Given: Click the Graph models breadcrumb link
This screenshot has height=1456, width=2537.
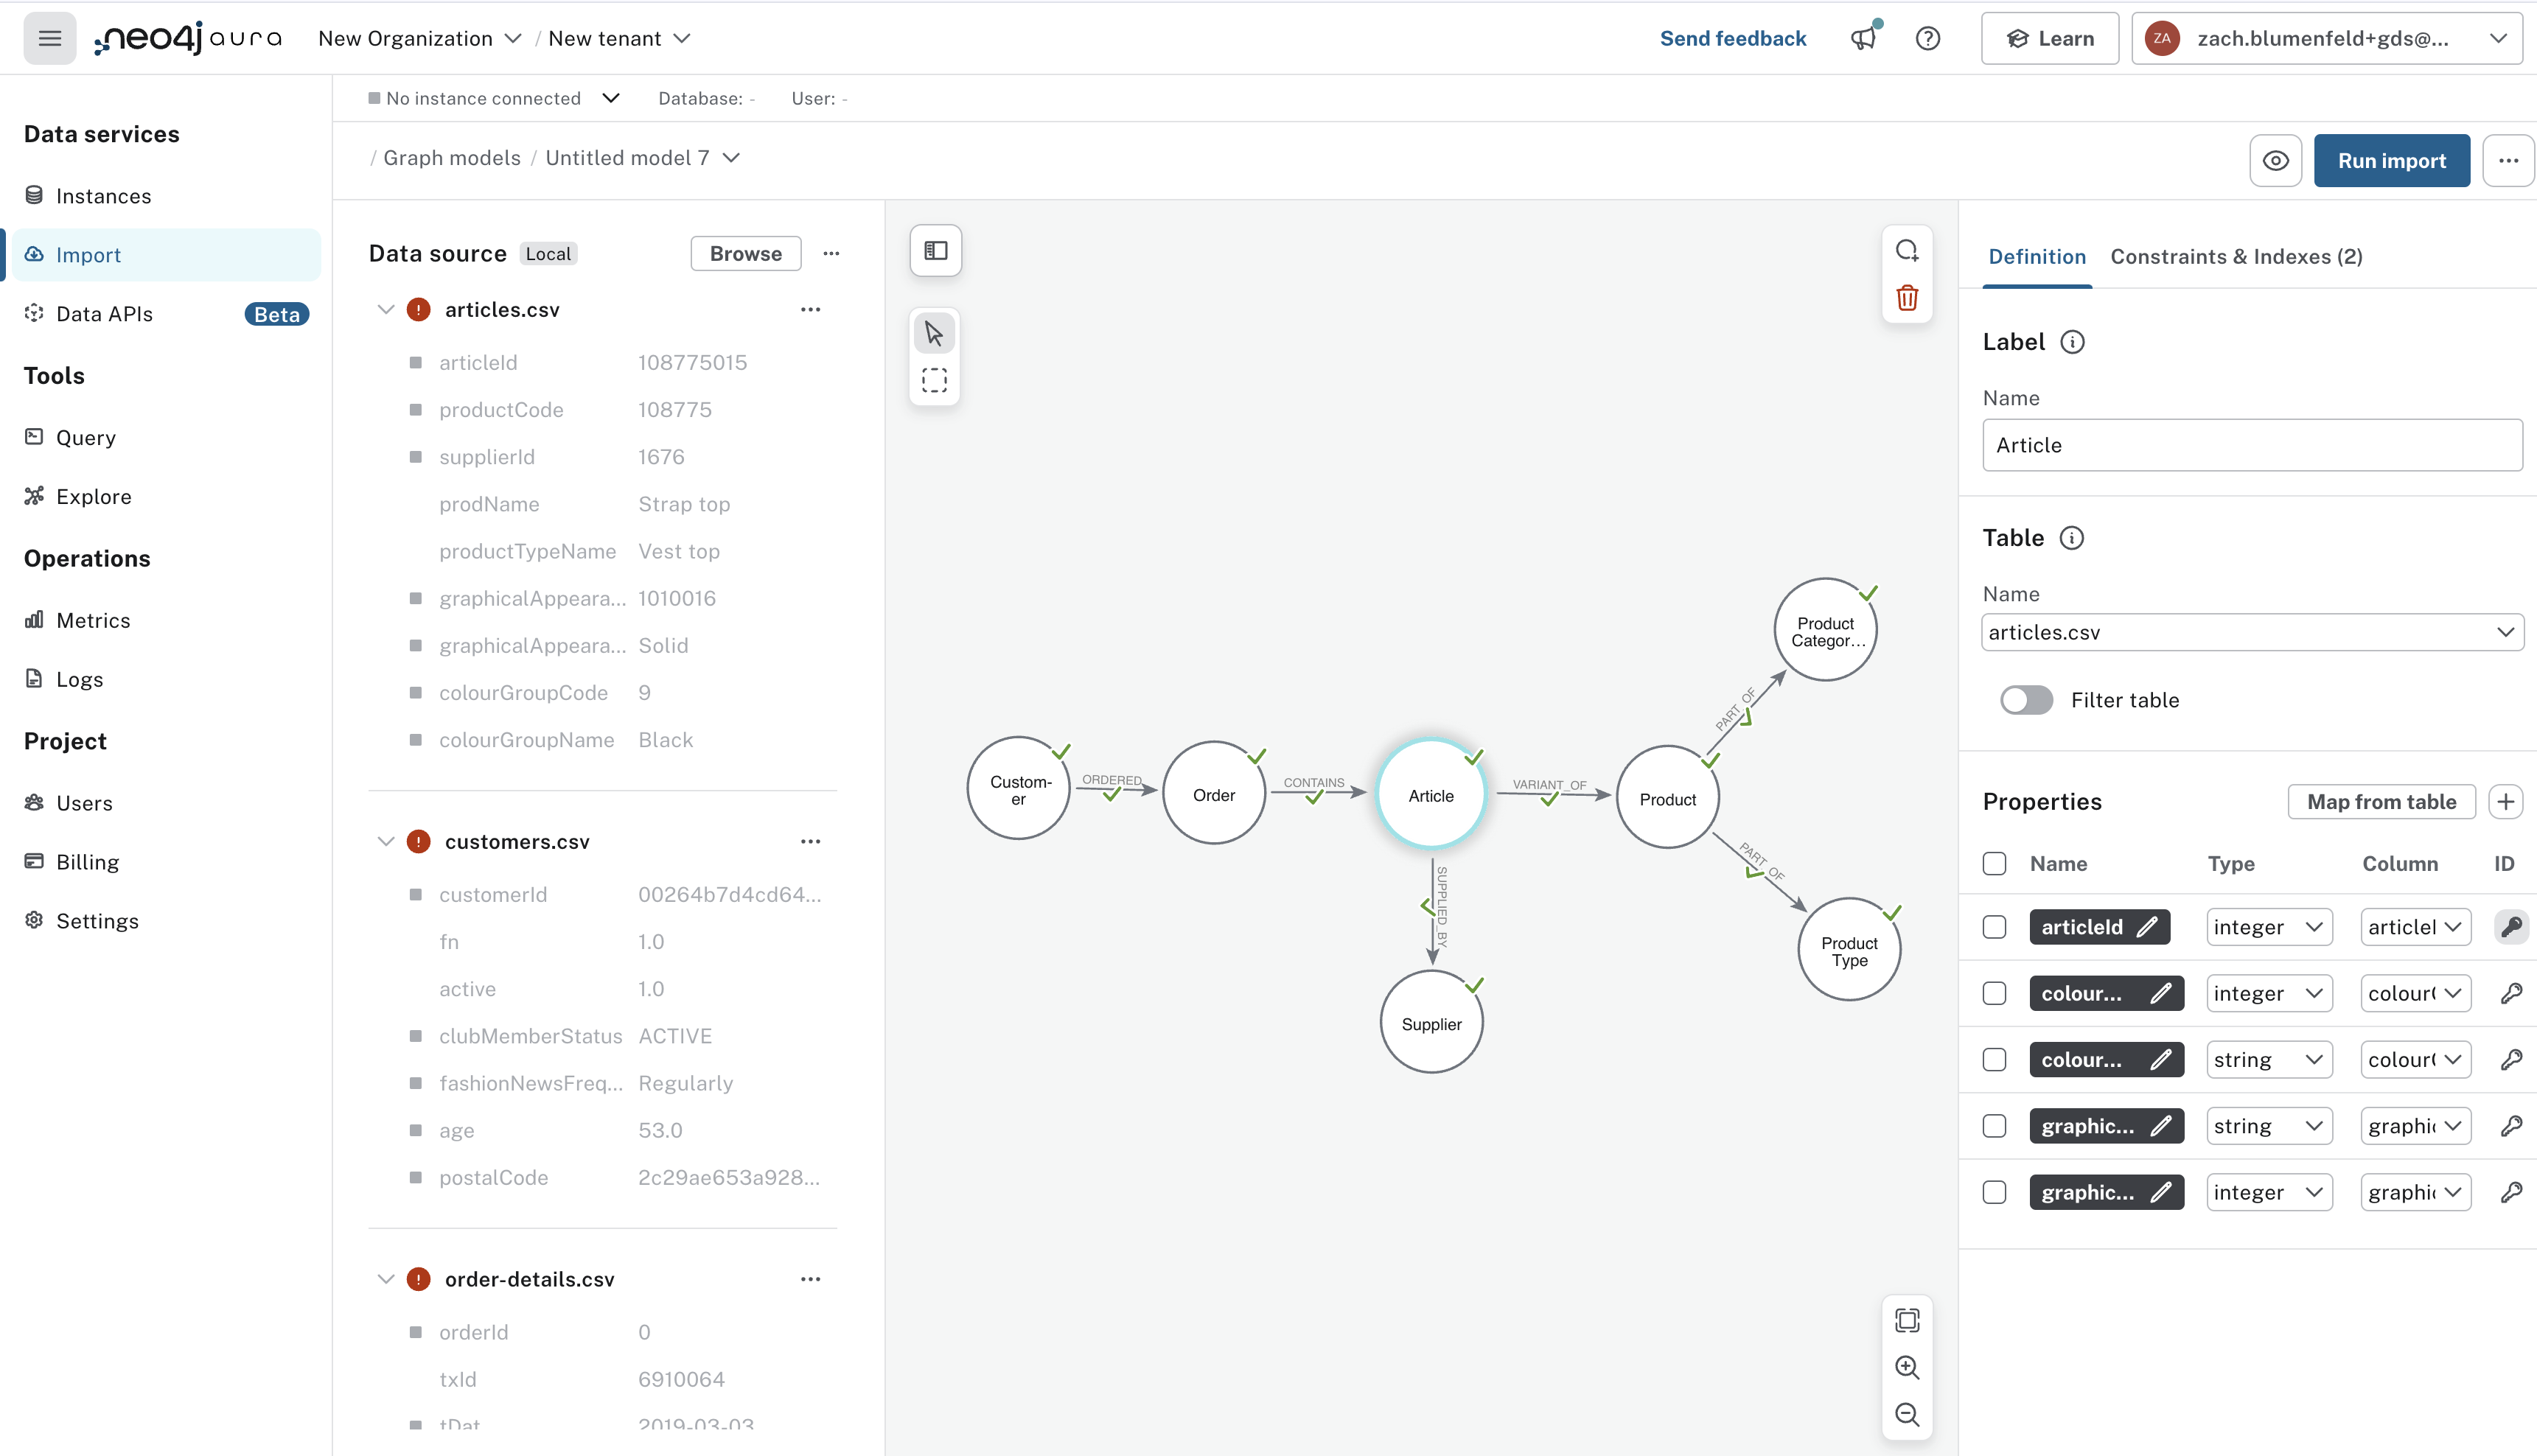Looking at the screenshot, I should point(452,158).
